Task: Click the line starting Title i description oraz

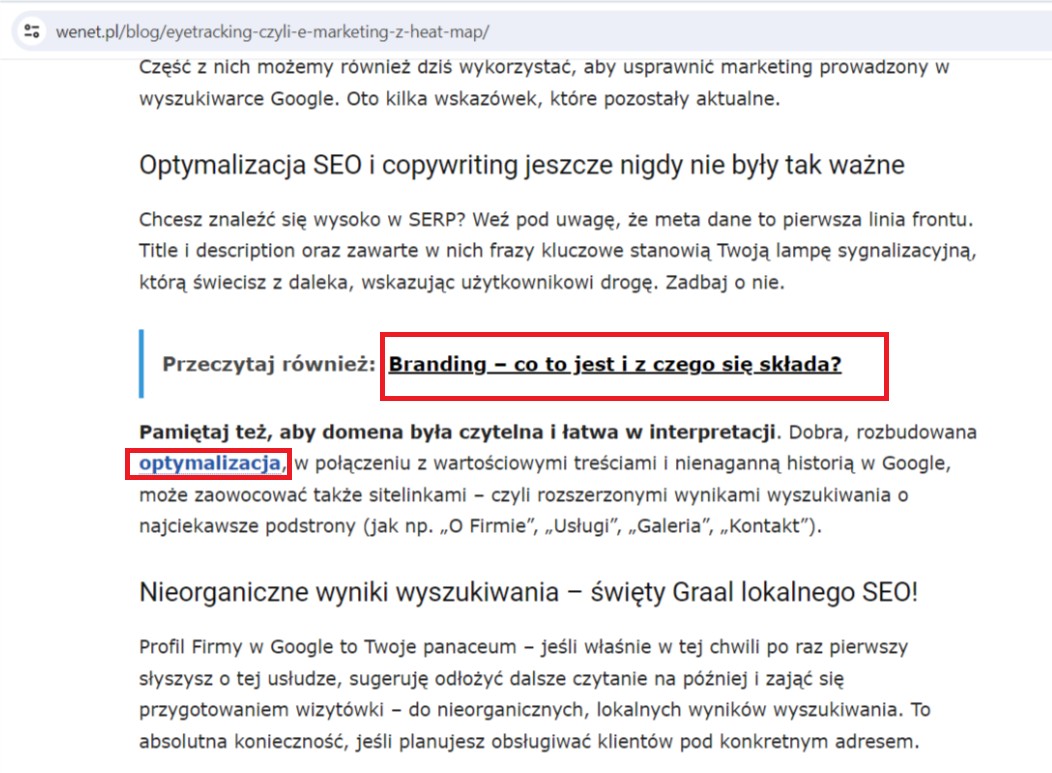Action: [558, 251]
